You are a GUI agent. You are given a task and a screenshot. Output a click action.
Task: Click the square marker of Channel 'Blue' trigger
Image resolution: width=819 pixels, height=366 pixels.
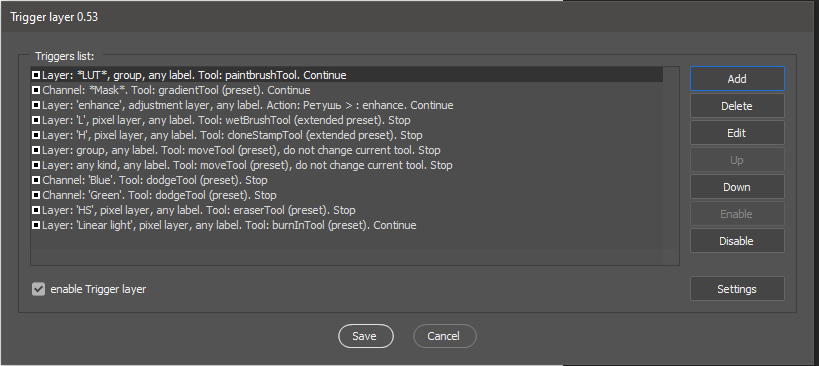point(36,181)
